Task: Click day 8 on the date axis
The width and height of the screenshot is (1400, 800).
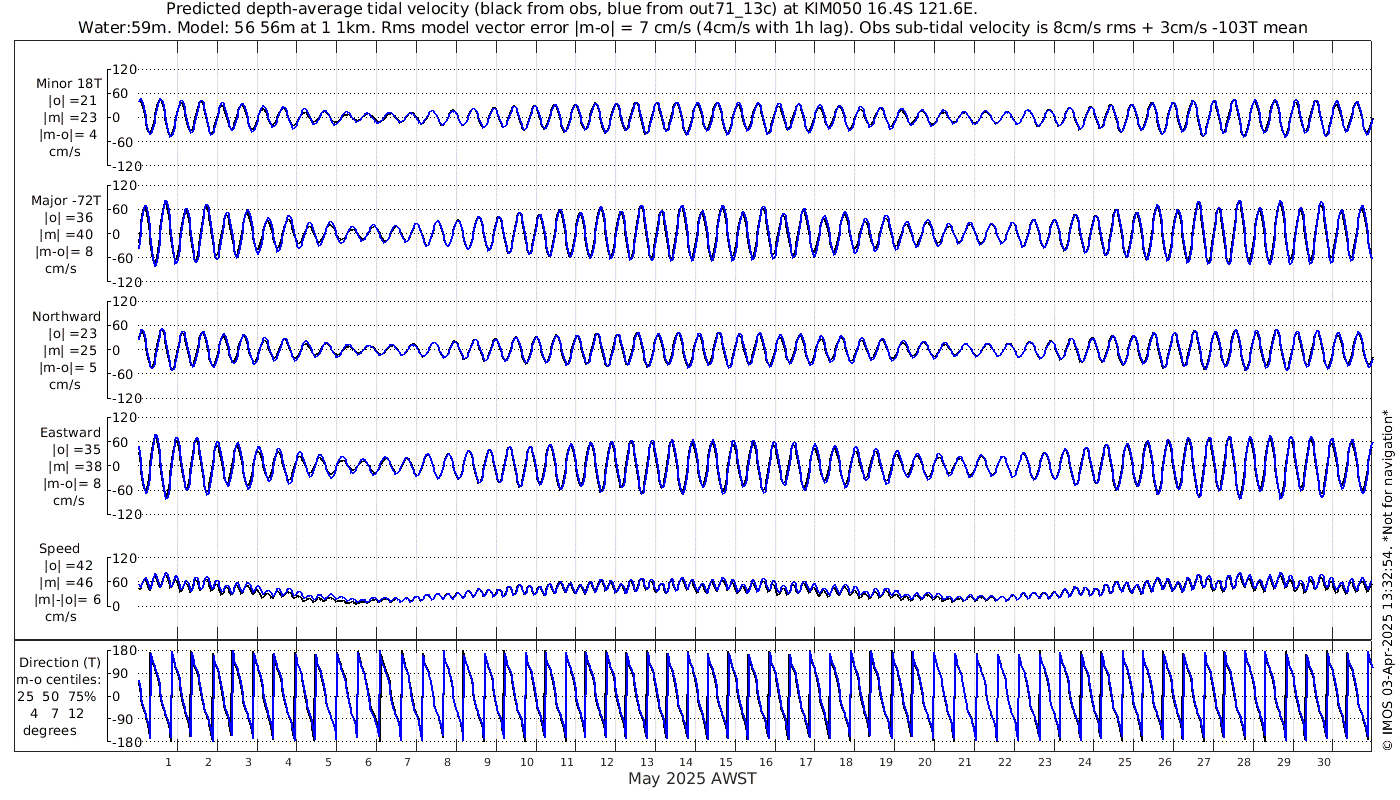Action: pos(447,762)
